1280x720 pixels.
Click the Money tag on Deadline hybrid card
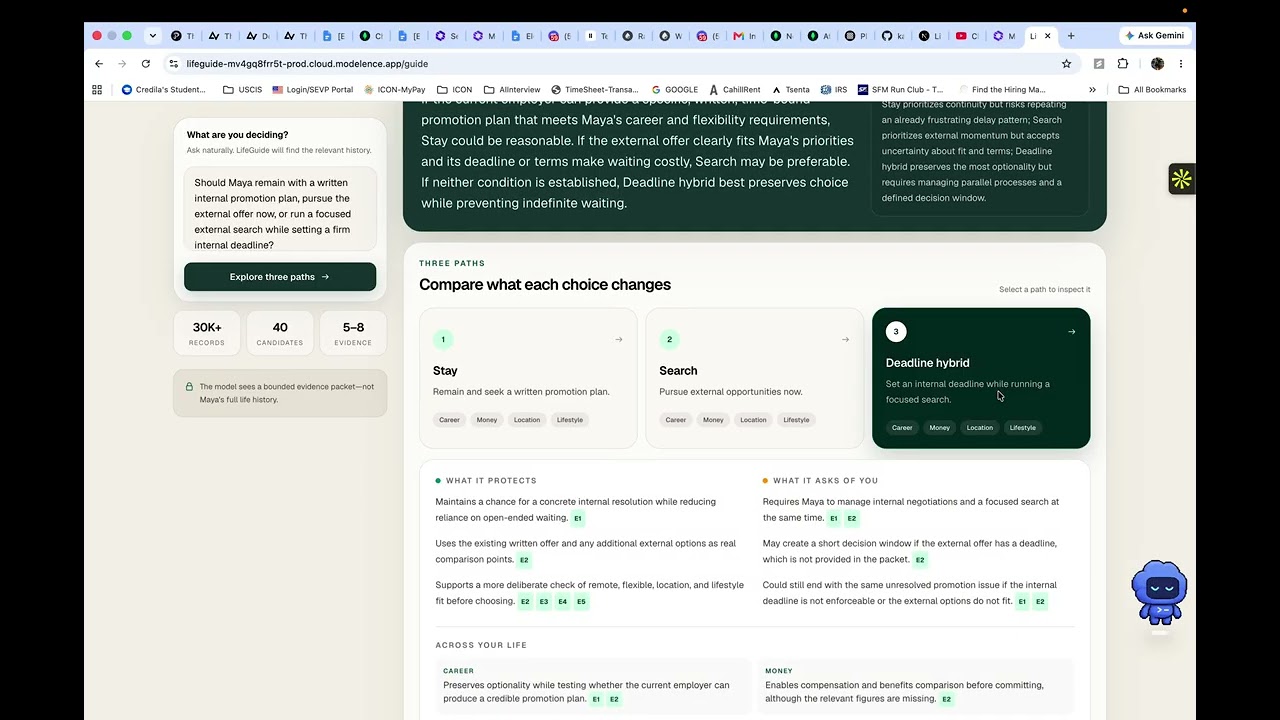click(x=939, y=428)
